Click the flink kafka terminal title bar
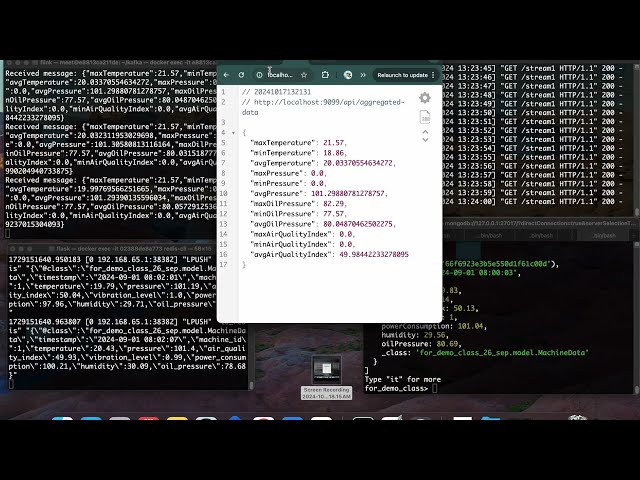This screenshot has height=480, width=640. click(x=110, y=62)
